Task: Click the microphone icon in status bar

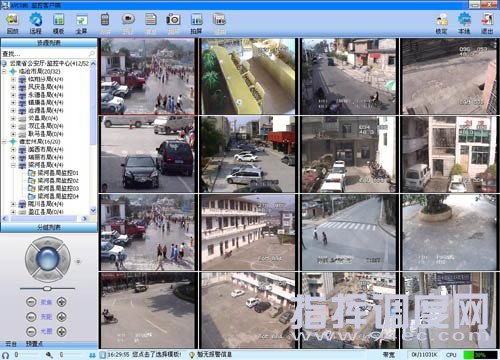Action: pyautogui.click(x=49, y=355)
